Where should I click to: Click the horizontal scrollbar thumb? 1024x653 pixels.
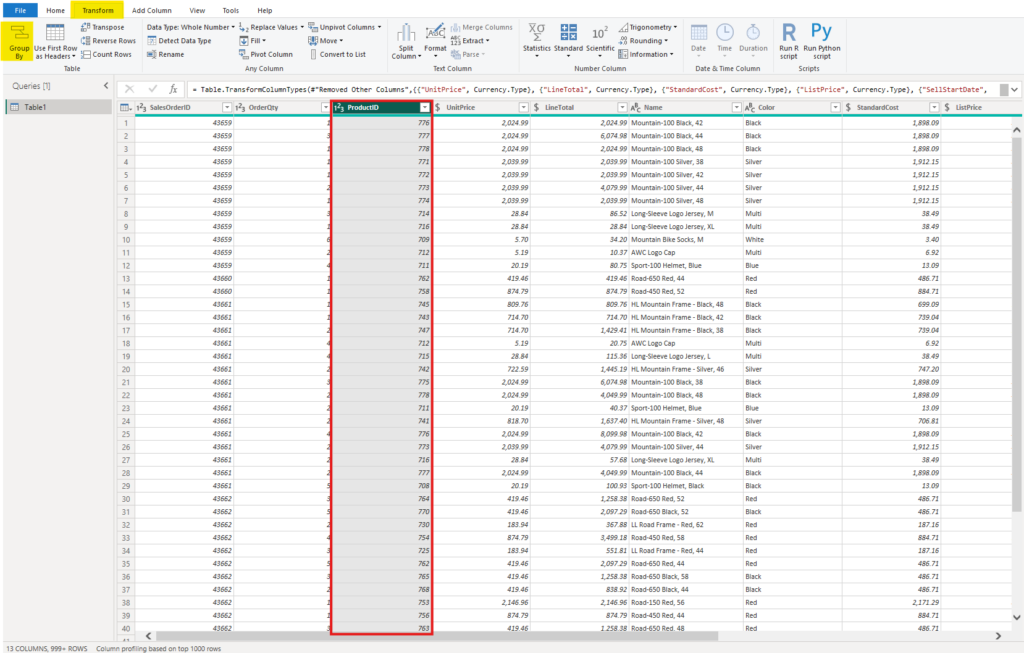coord(437,635)
